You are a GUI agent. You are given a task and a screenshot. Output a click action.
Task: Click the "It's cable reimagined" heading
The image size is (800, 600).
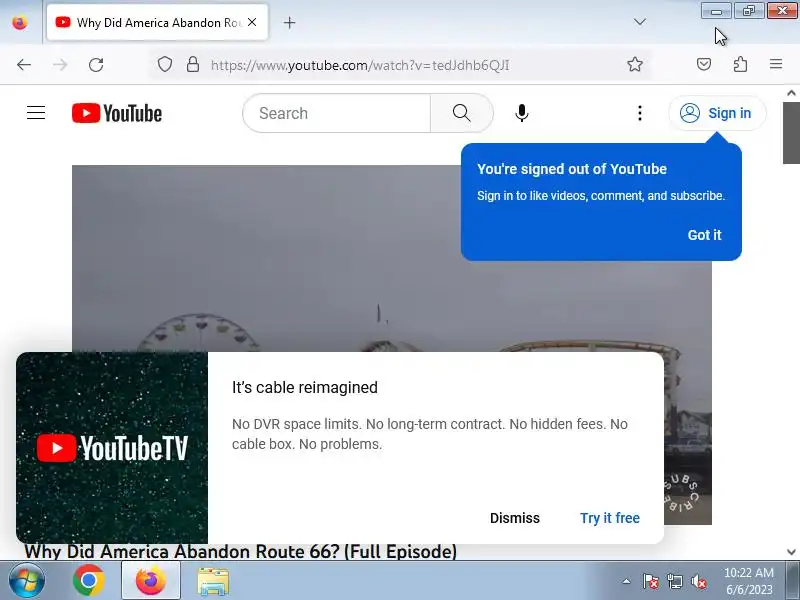coord(305,388)
